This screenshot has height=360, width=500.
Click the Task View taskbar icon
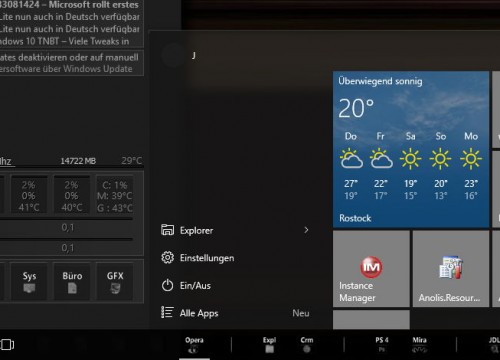click(x=7, y=344)
